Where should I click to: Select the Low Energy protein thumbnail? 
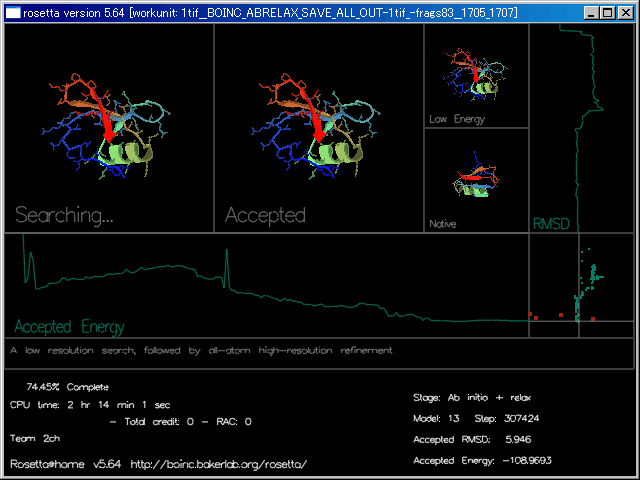coord(476,75)
